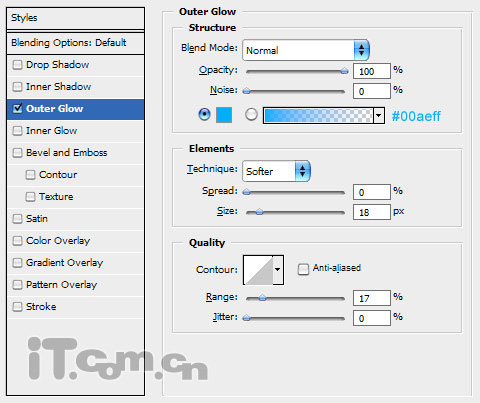Enable the Drop Shadow checkbox
The height and width of the screenshot is (403, 480).
pos(17,65)
